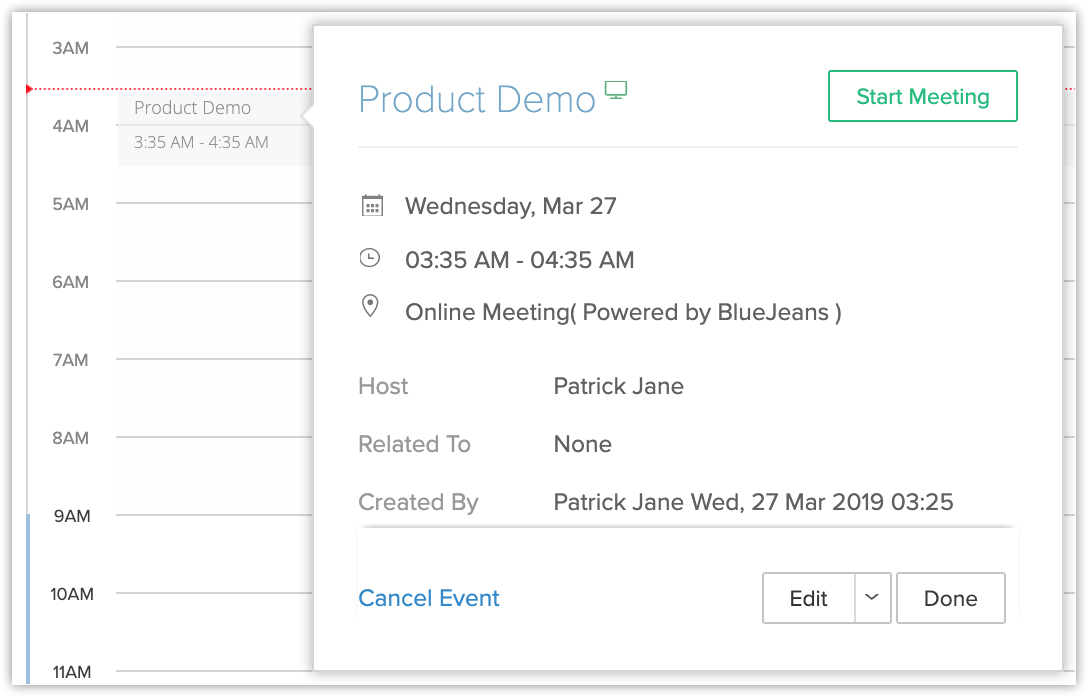Viewport: 1088px width, 697px height.
Task: Click the Cancel Event link
Action: point(429,598)
